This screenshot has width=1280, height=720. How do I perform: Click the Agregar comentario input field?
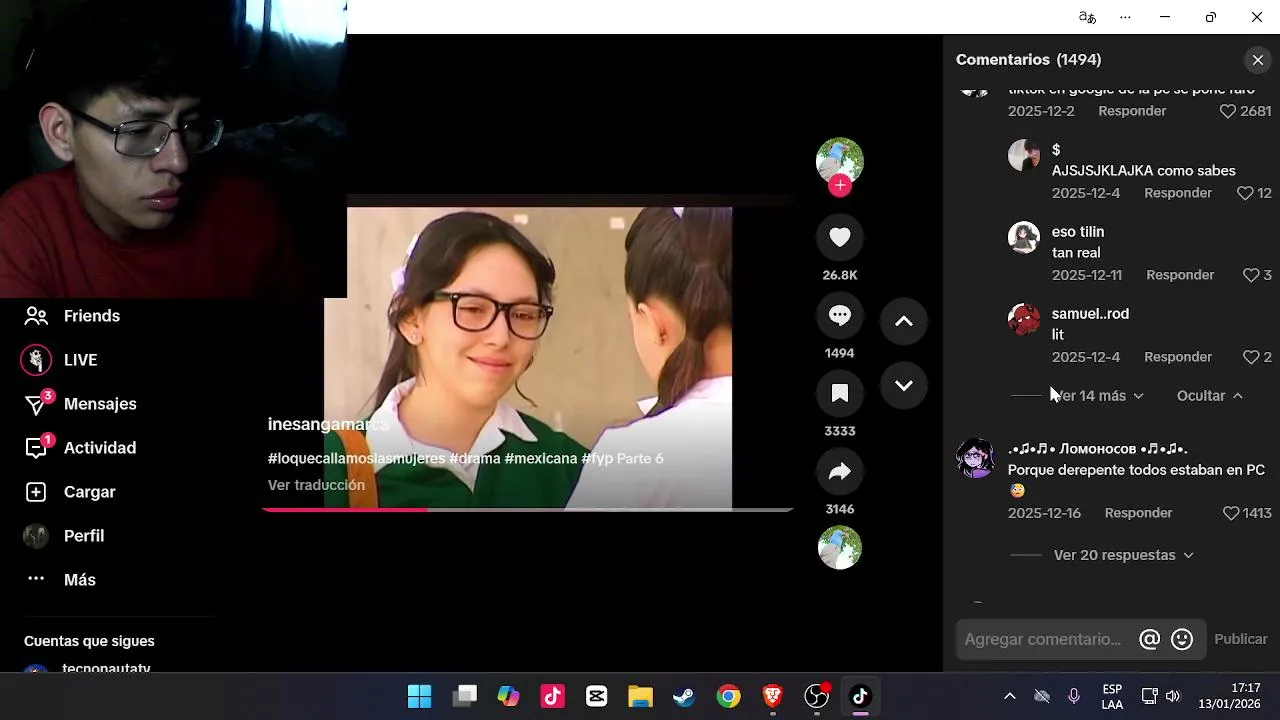[1044, 639]
